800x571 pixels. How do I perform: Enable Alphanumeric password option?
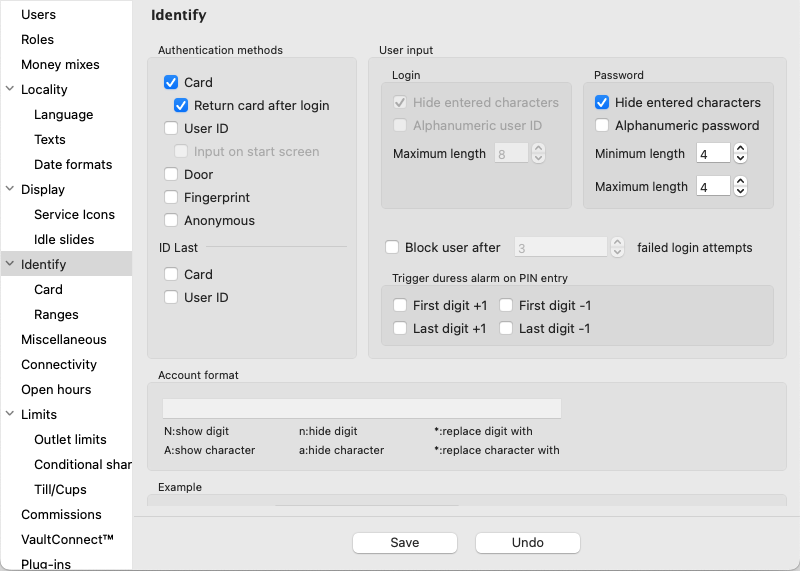pyautogui.click(x=602, y=126)
